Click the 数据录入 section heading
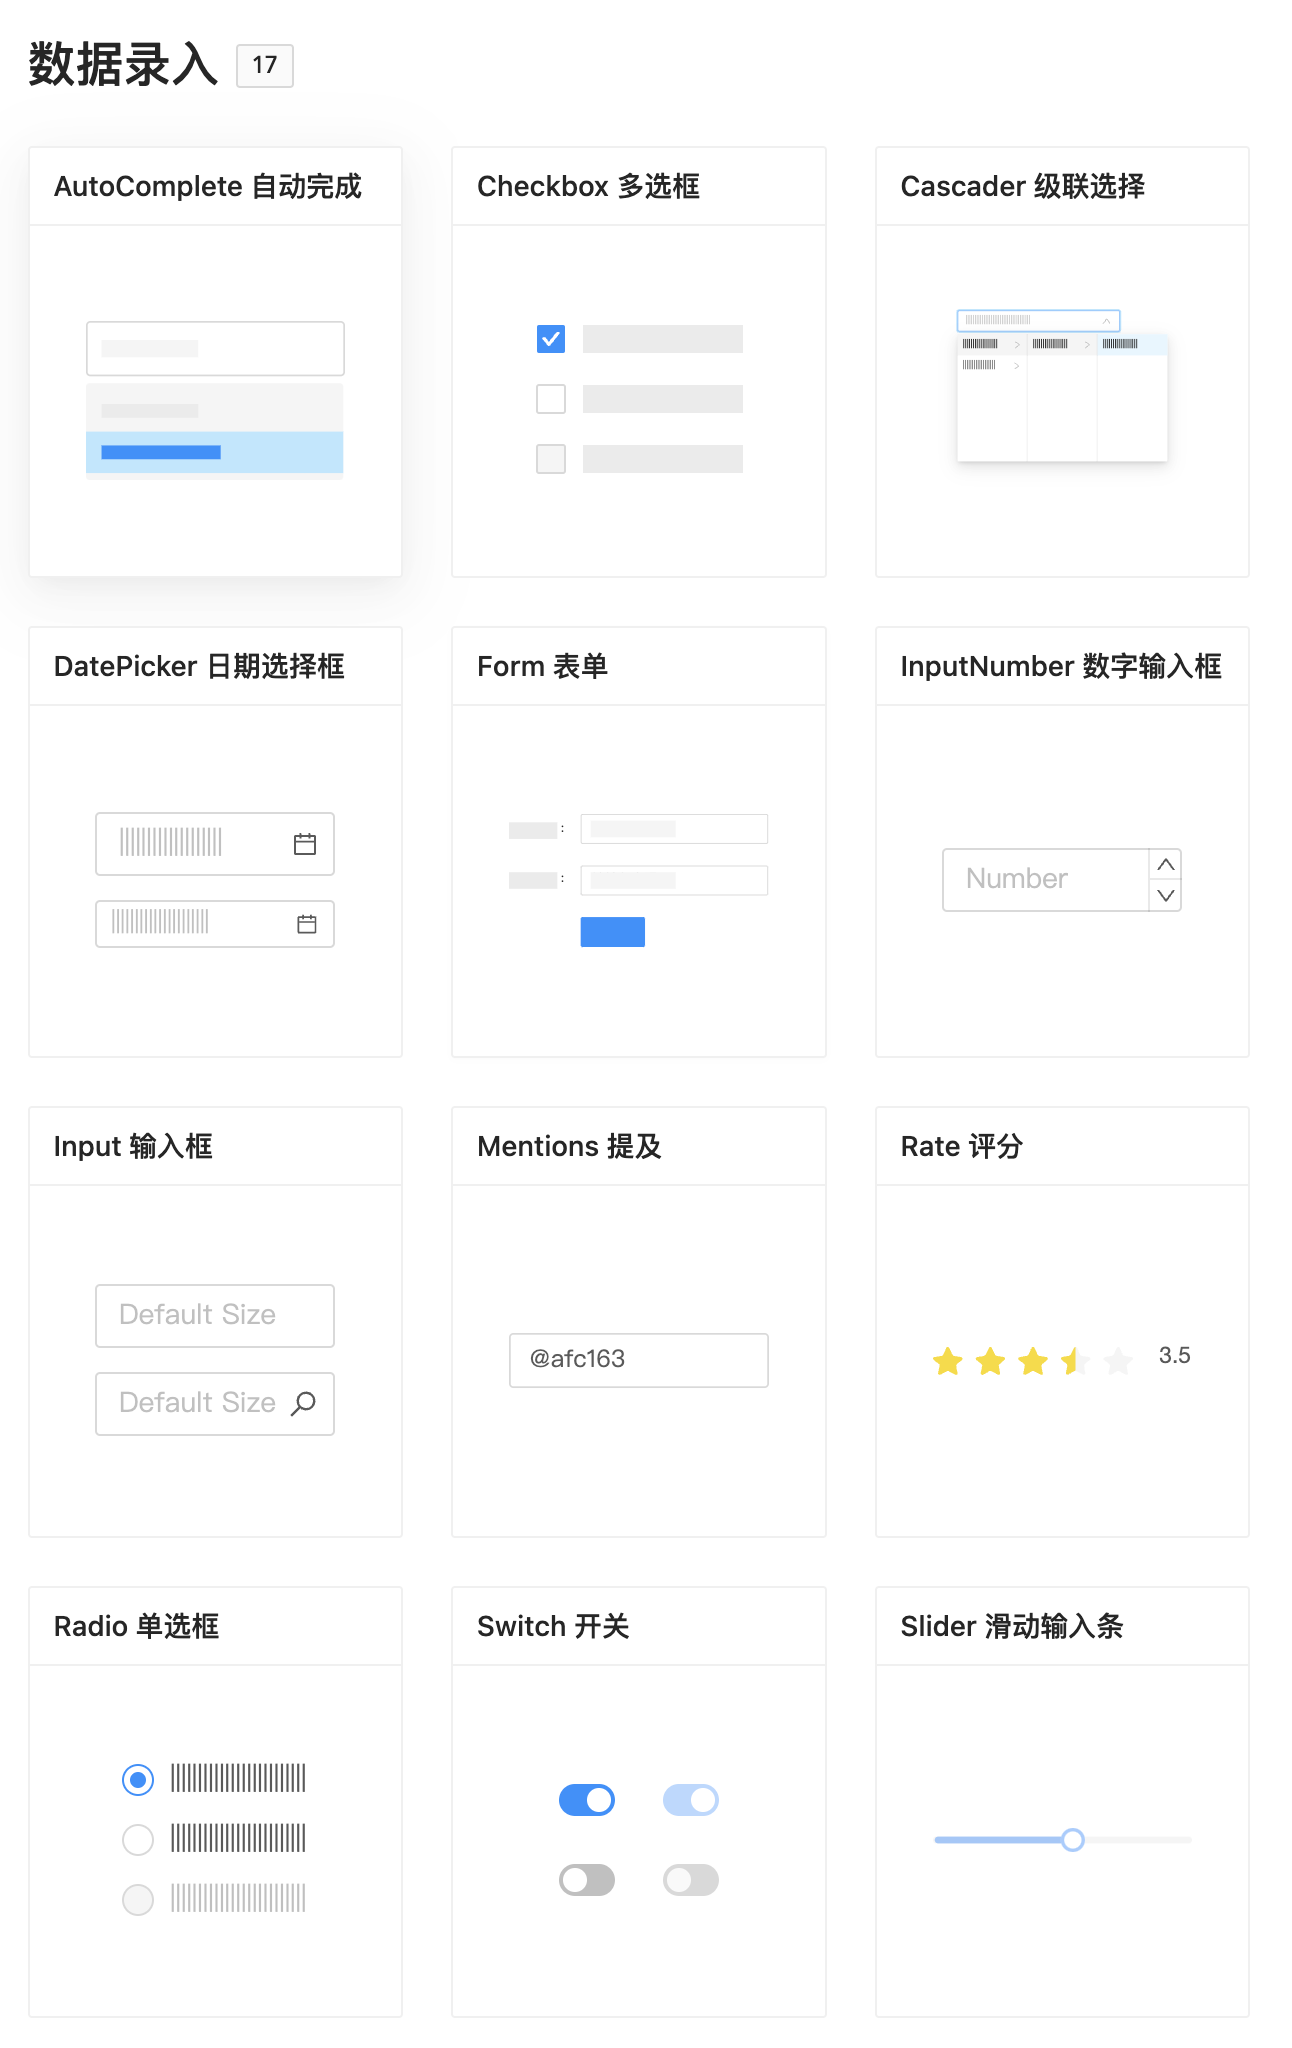 [123, 65]
